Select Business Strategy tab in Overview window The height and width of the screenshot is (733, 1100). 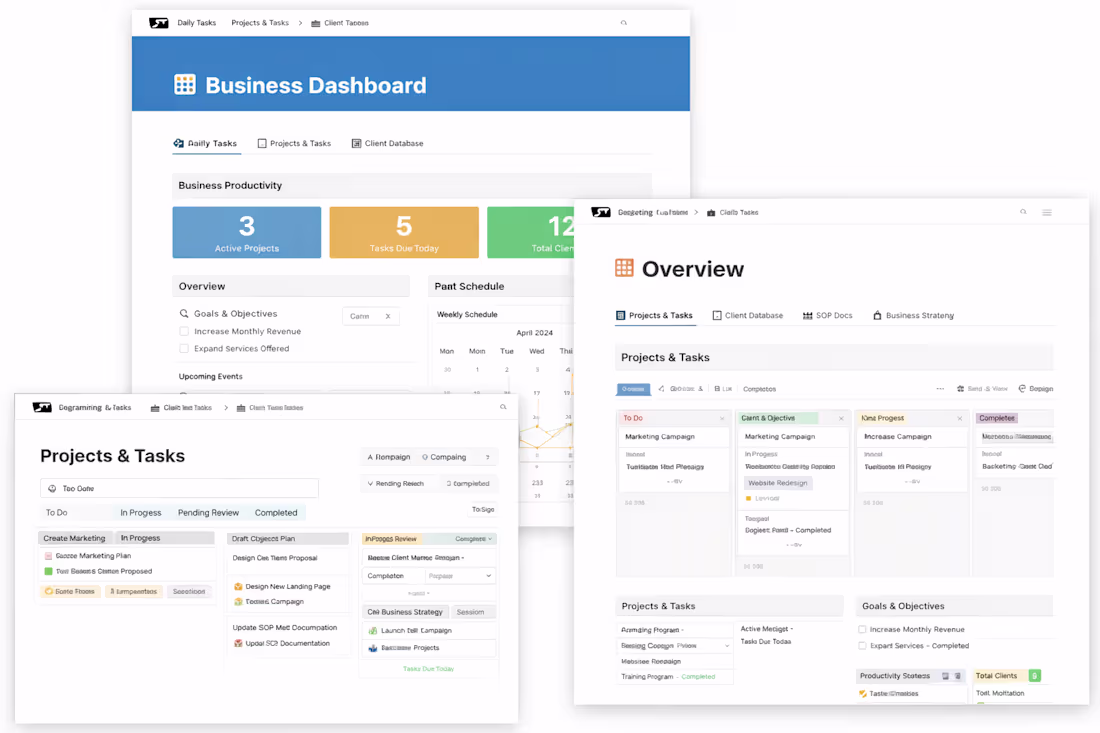click(913, 316)
